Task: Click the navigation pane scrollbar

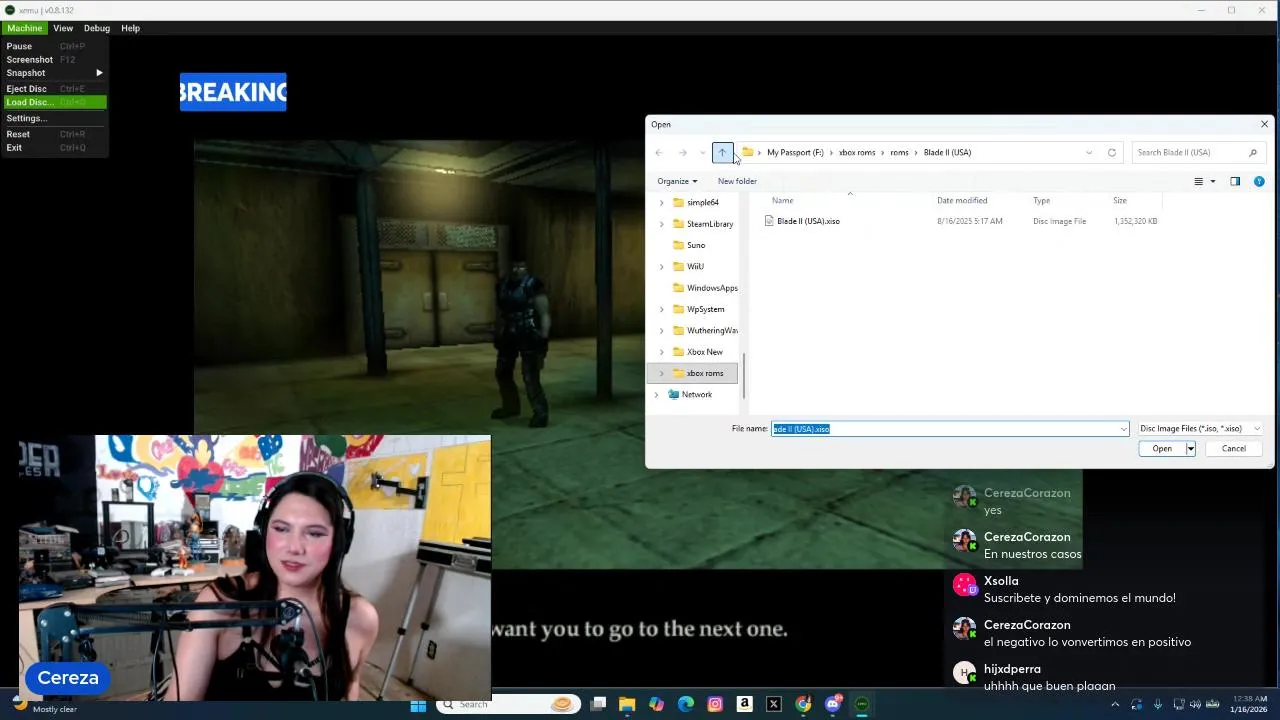Action: (743, 376)
